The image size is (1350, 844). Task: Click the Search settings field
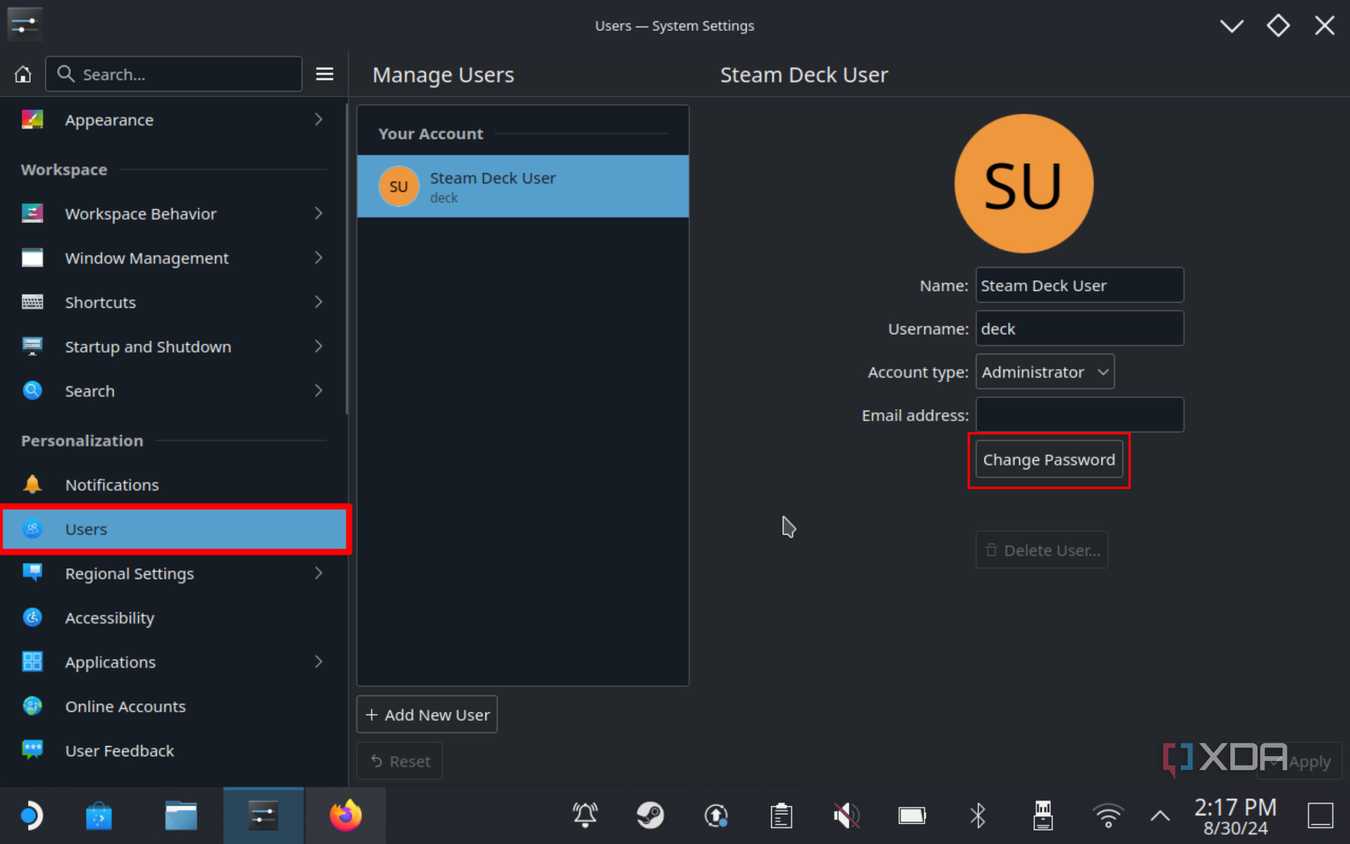point(174,74)
